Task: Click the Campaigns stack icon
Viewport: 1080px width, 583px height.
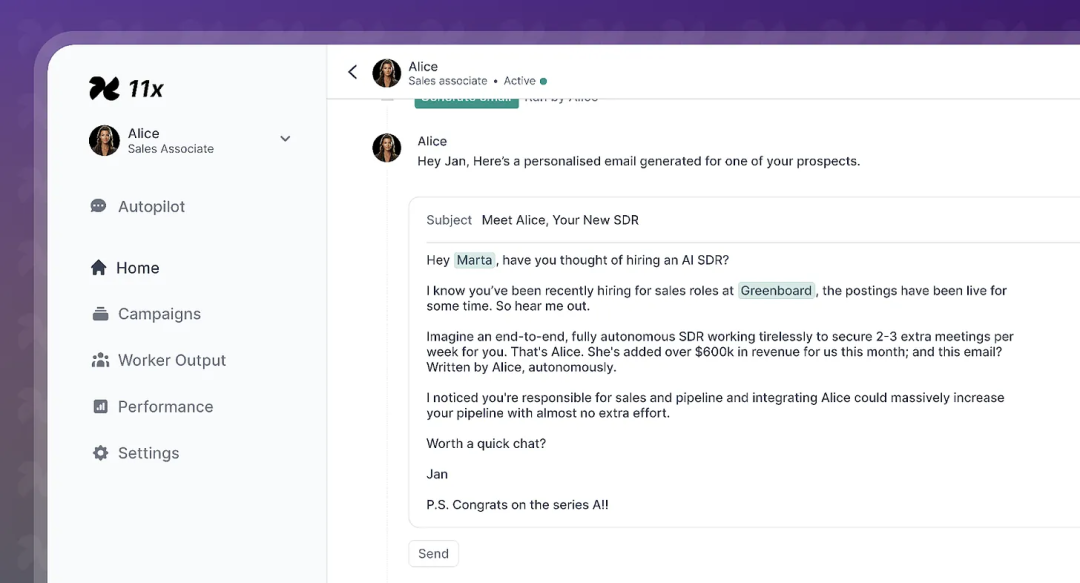Action: pyautogui.click(x=101, y=314)
